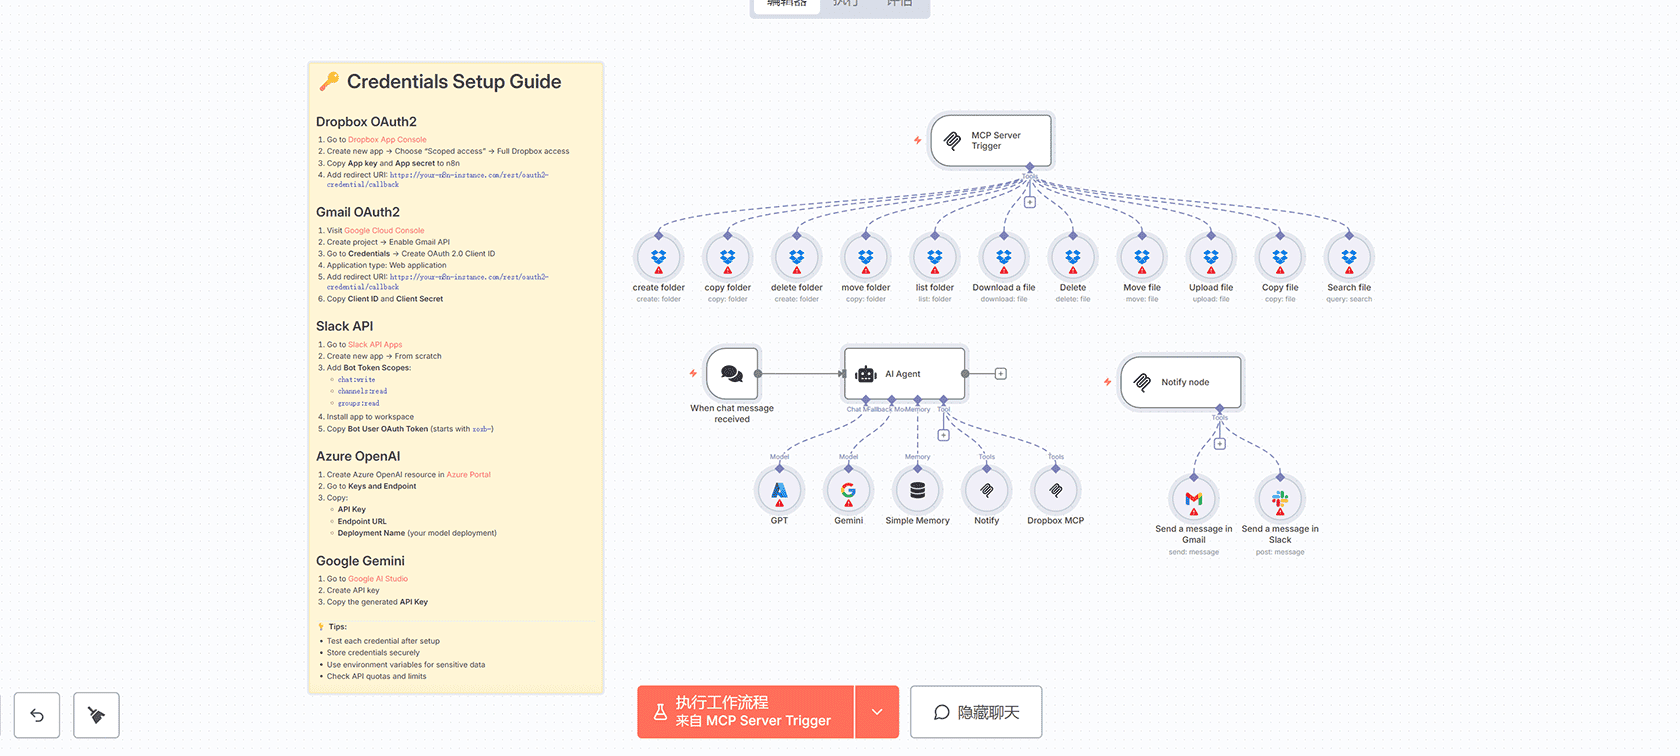
Task: Select the Gemini model node
Action: coord(848,491)
